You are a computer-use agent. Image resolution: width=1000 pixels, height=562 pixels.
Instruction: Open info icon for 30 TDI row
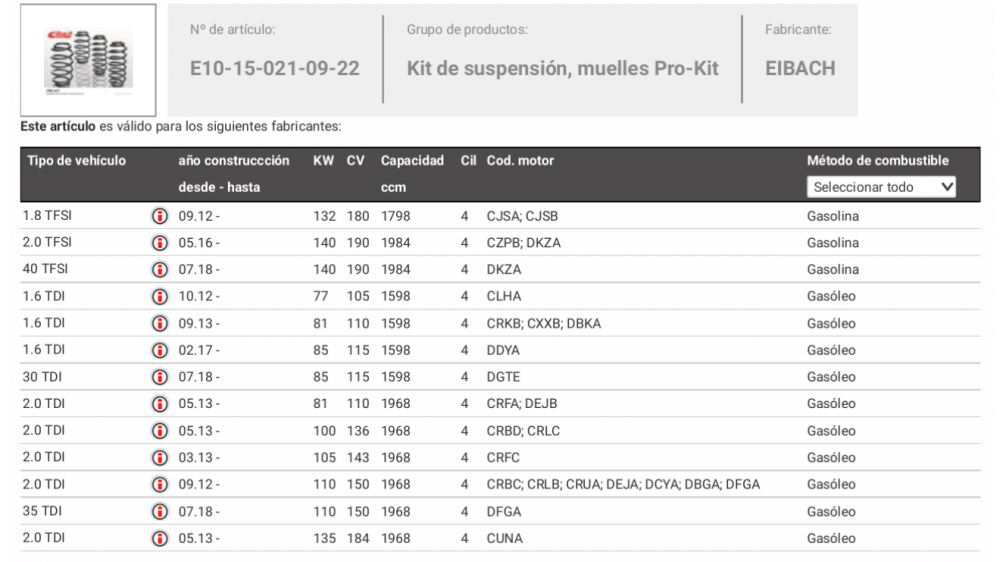(x=159, y=377)
